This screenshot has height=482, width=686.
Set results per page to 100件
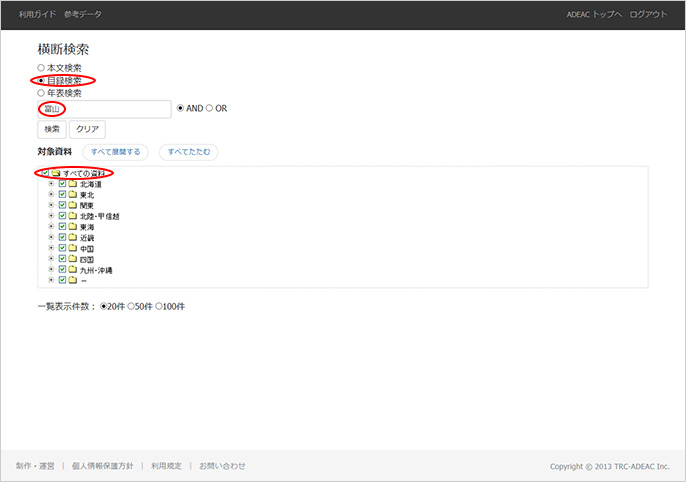(x=159, y=306)
